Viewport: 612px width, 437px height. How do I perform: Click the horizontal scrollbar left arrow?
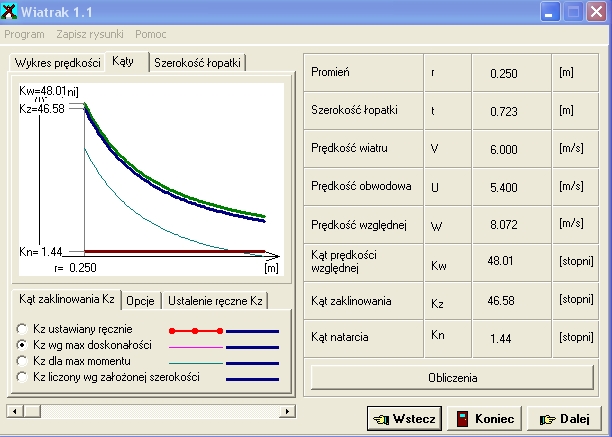pos(12,411)
